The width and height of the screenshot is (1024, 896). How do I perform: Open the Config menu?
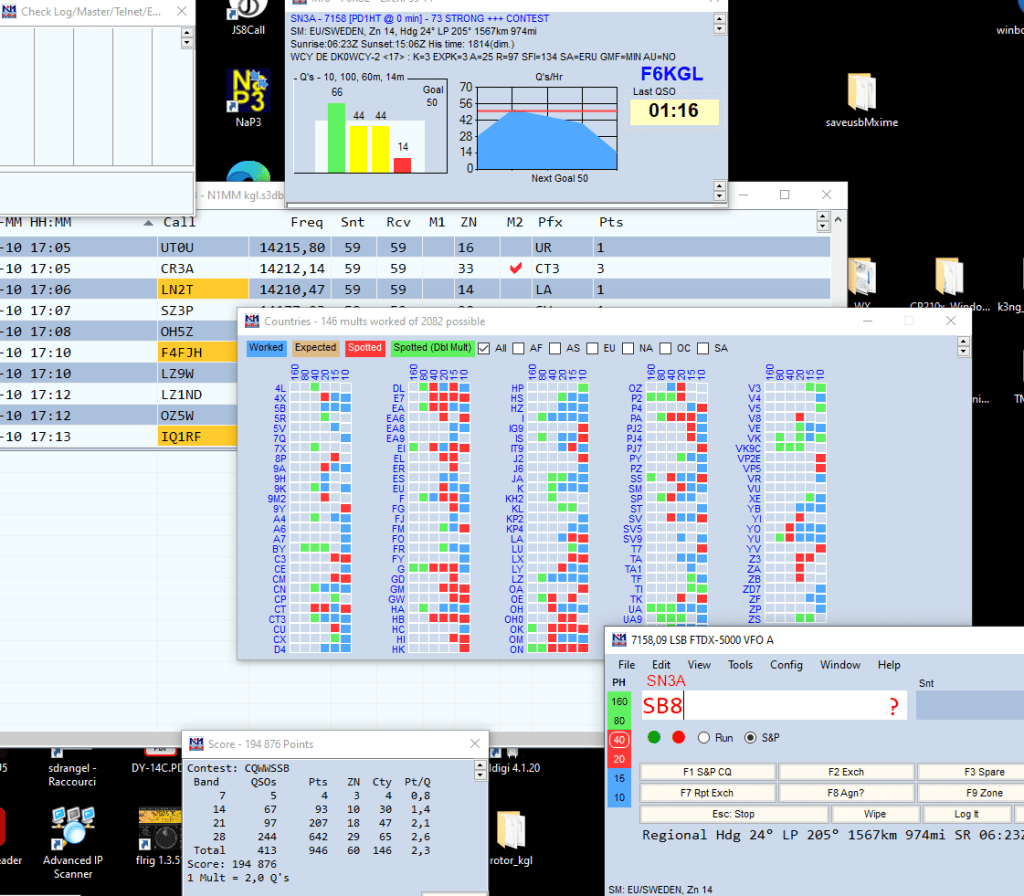click(786, 665)
